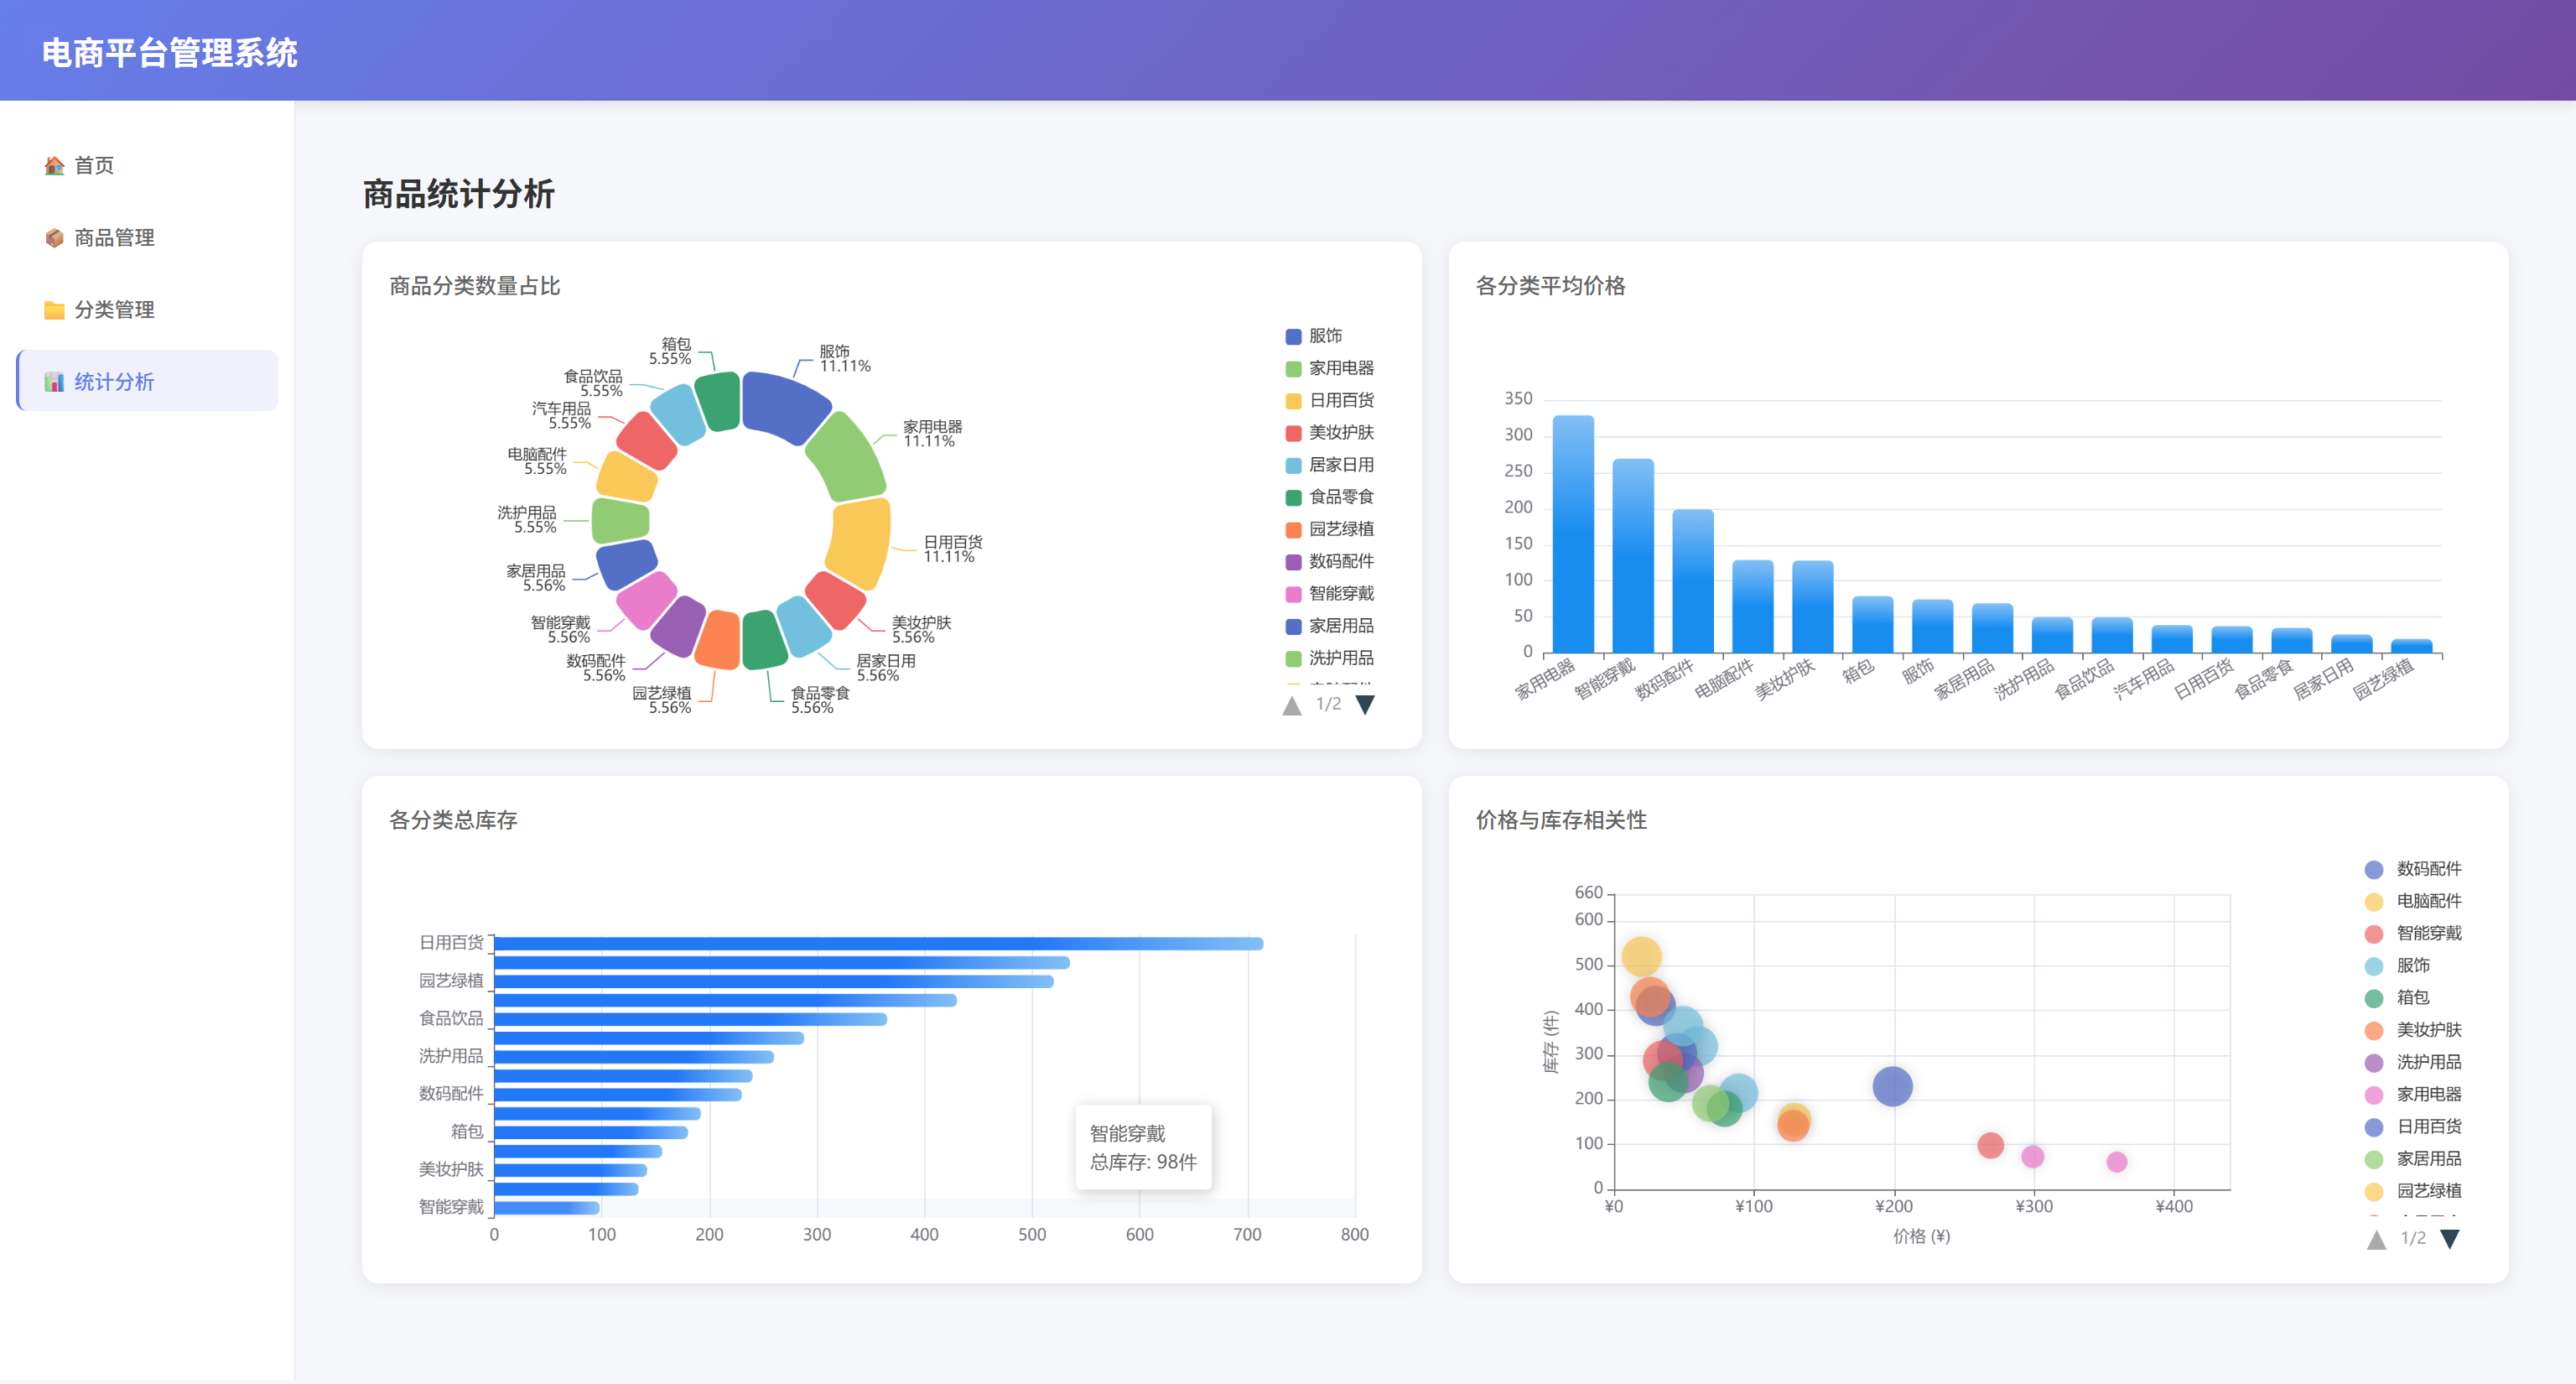The width and height of the screenshot is (2576, 1384).
Task: Toggle 家居用品 series in scatter legend
Action: pyautogui.click(x=2414, y=1159)
